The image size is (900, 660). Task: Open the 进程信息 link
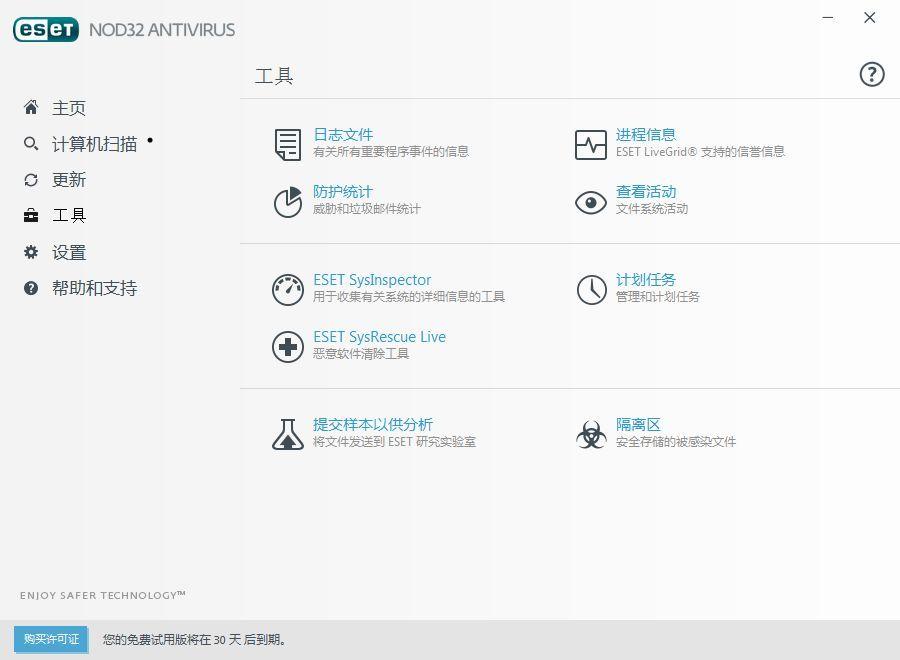(646, 135)
